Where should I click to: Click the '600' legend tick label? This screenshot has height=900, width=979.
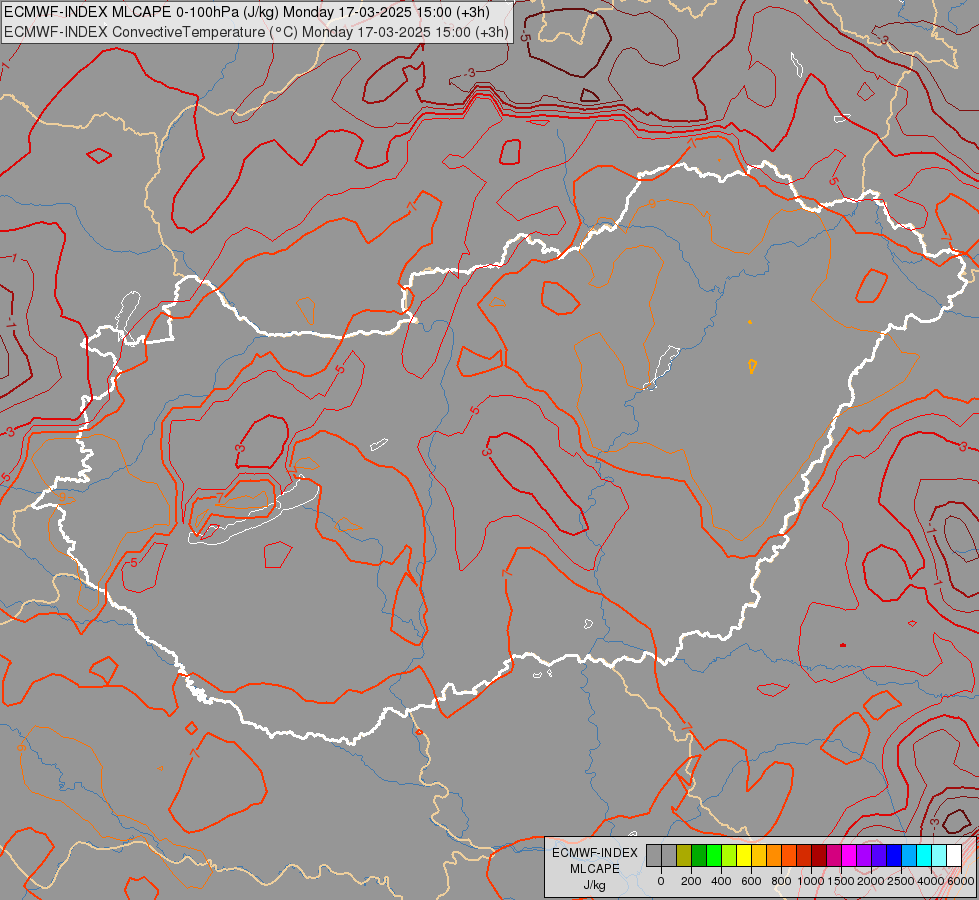click(x=751, y=881)
